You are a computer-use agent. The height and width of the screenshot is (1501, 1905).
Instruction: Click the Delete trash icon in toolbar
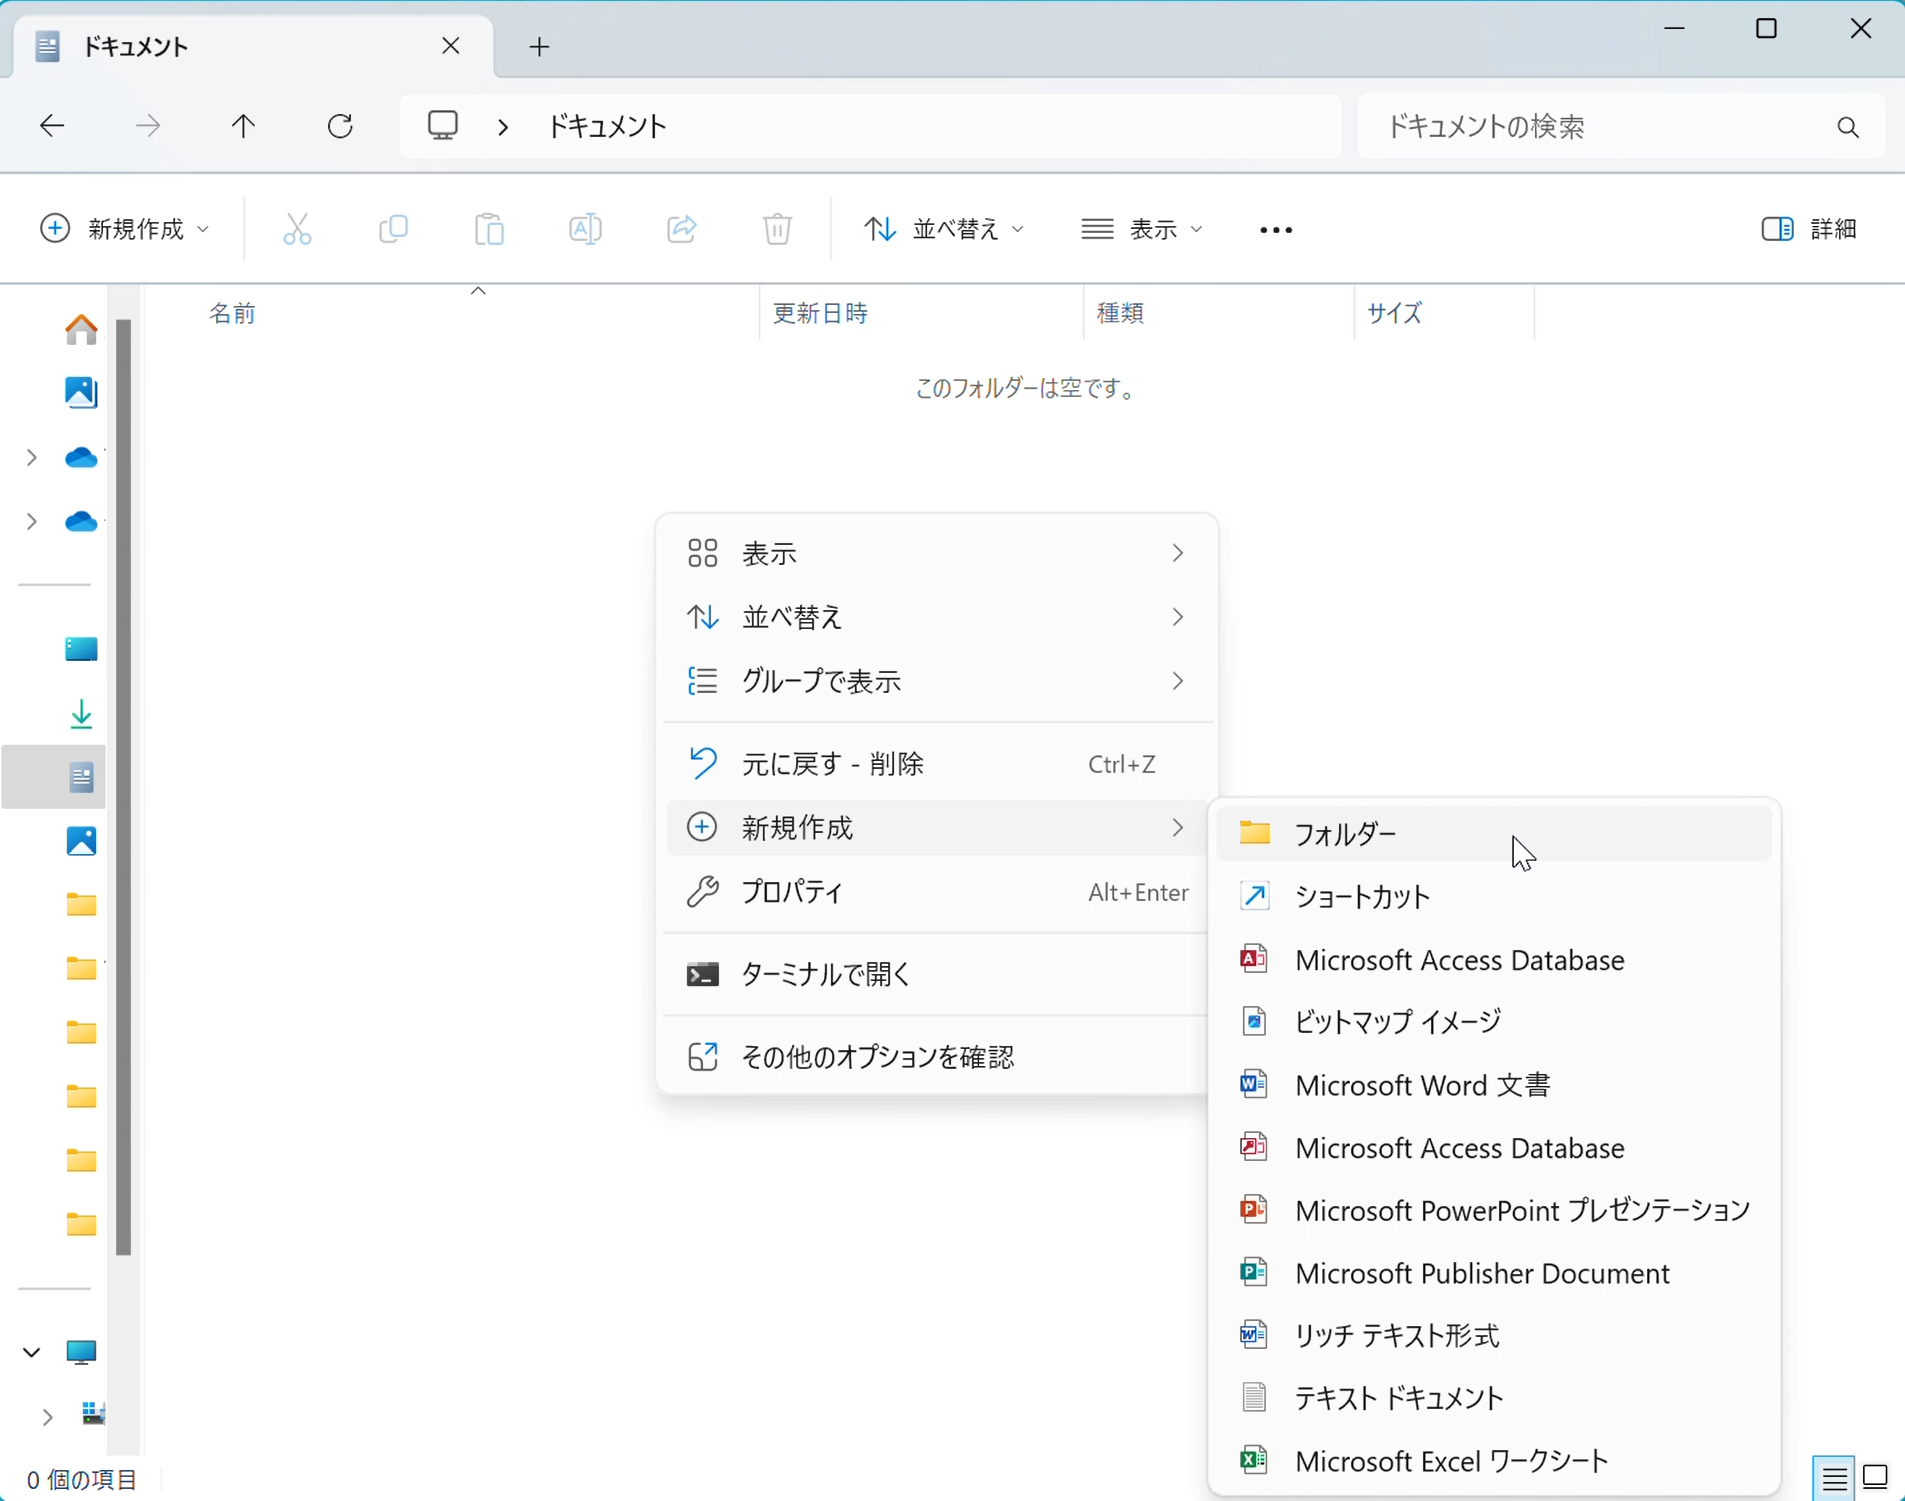[x=777, y=229]
